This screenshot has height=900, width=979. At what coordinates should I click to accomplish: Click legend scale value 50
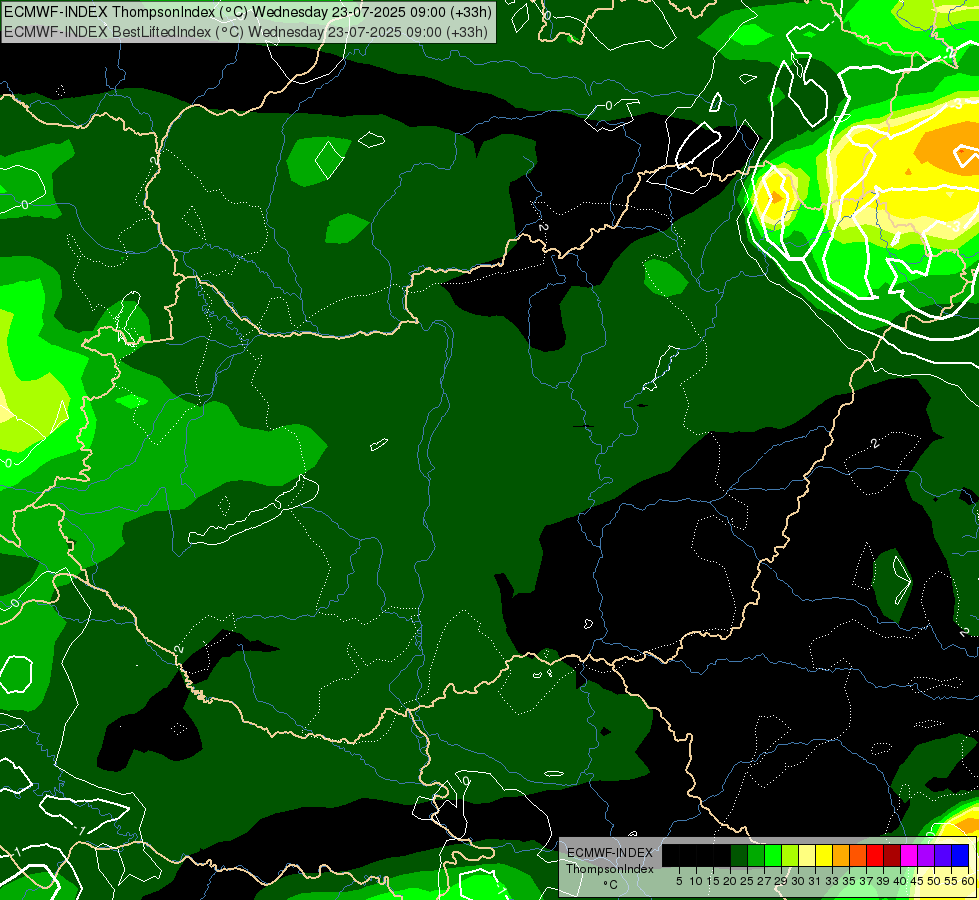pyautogui.click(x=935, y=881)
